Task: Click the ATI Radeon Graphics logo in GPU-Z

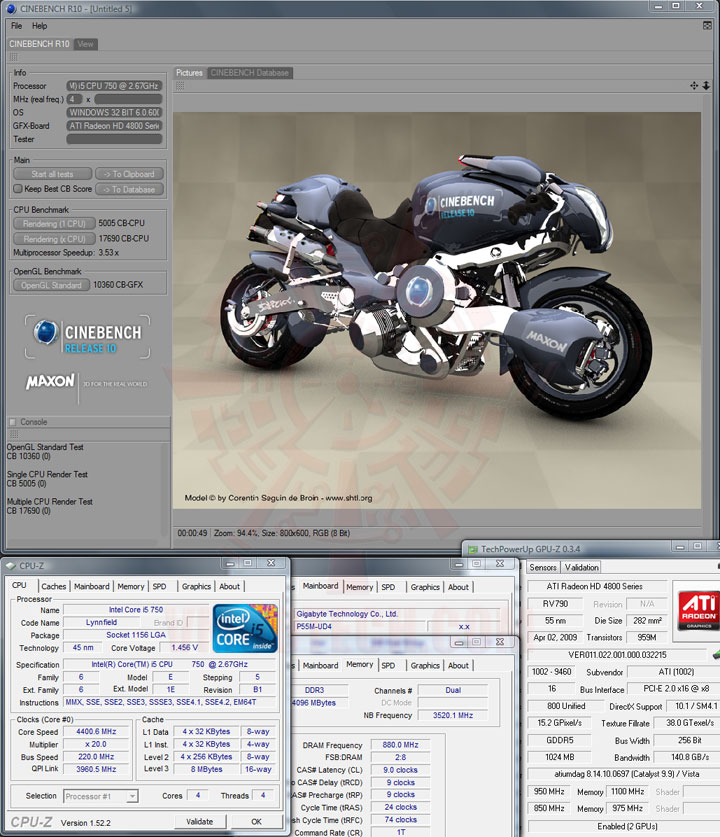Action: pos(698,610)
